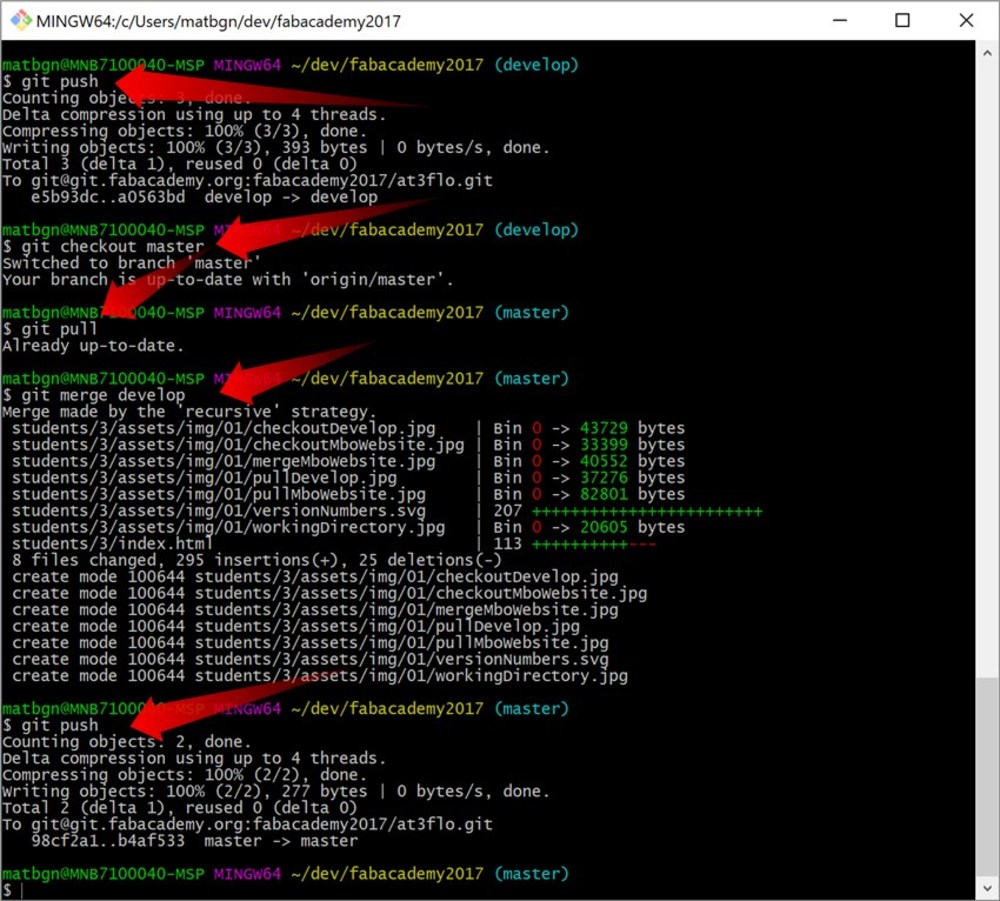Click the versionNumbers.svg diffstat line with 207
Viewport: 1000px width, 901px height.
387,511
